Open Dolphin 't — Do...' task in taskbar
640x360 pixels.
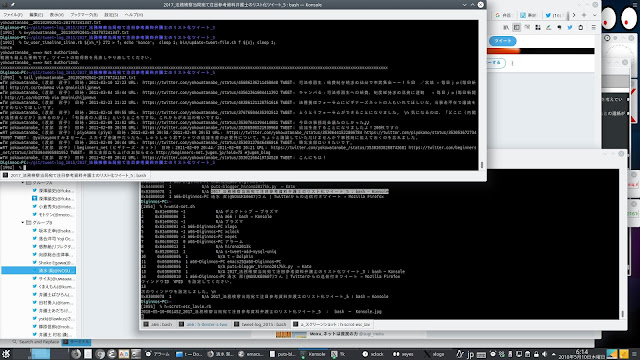189,354
